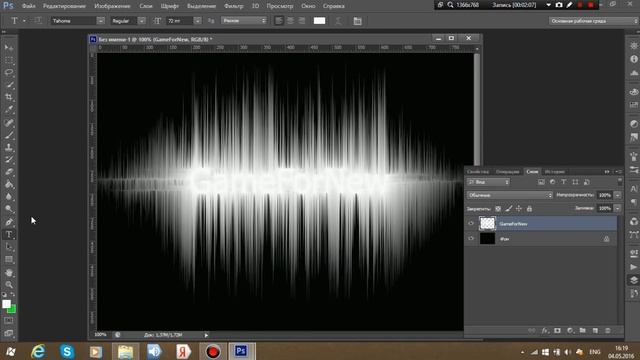640x360 pixels.
Task: Hide the black background layer
Action: click(x=471, y=239)
